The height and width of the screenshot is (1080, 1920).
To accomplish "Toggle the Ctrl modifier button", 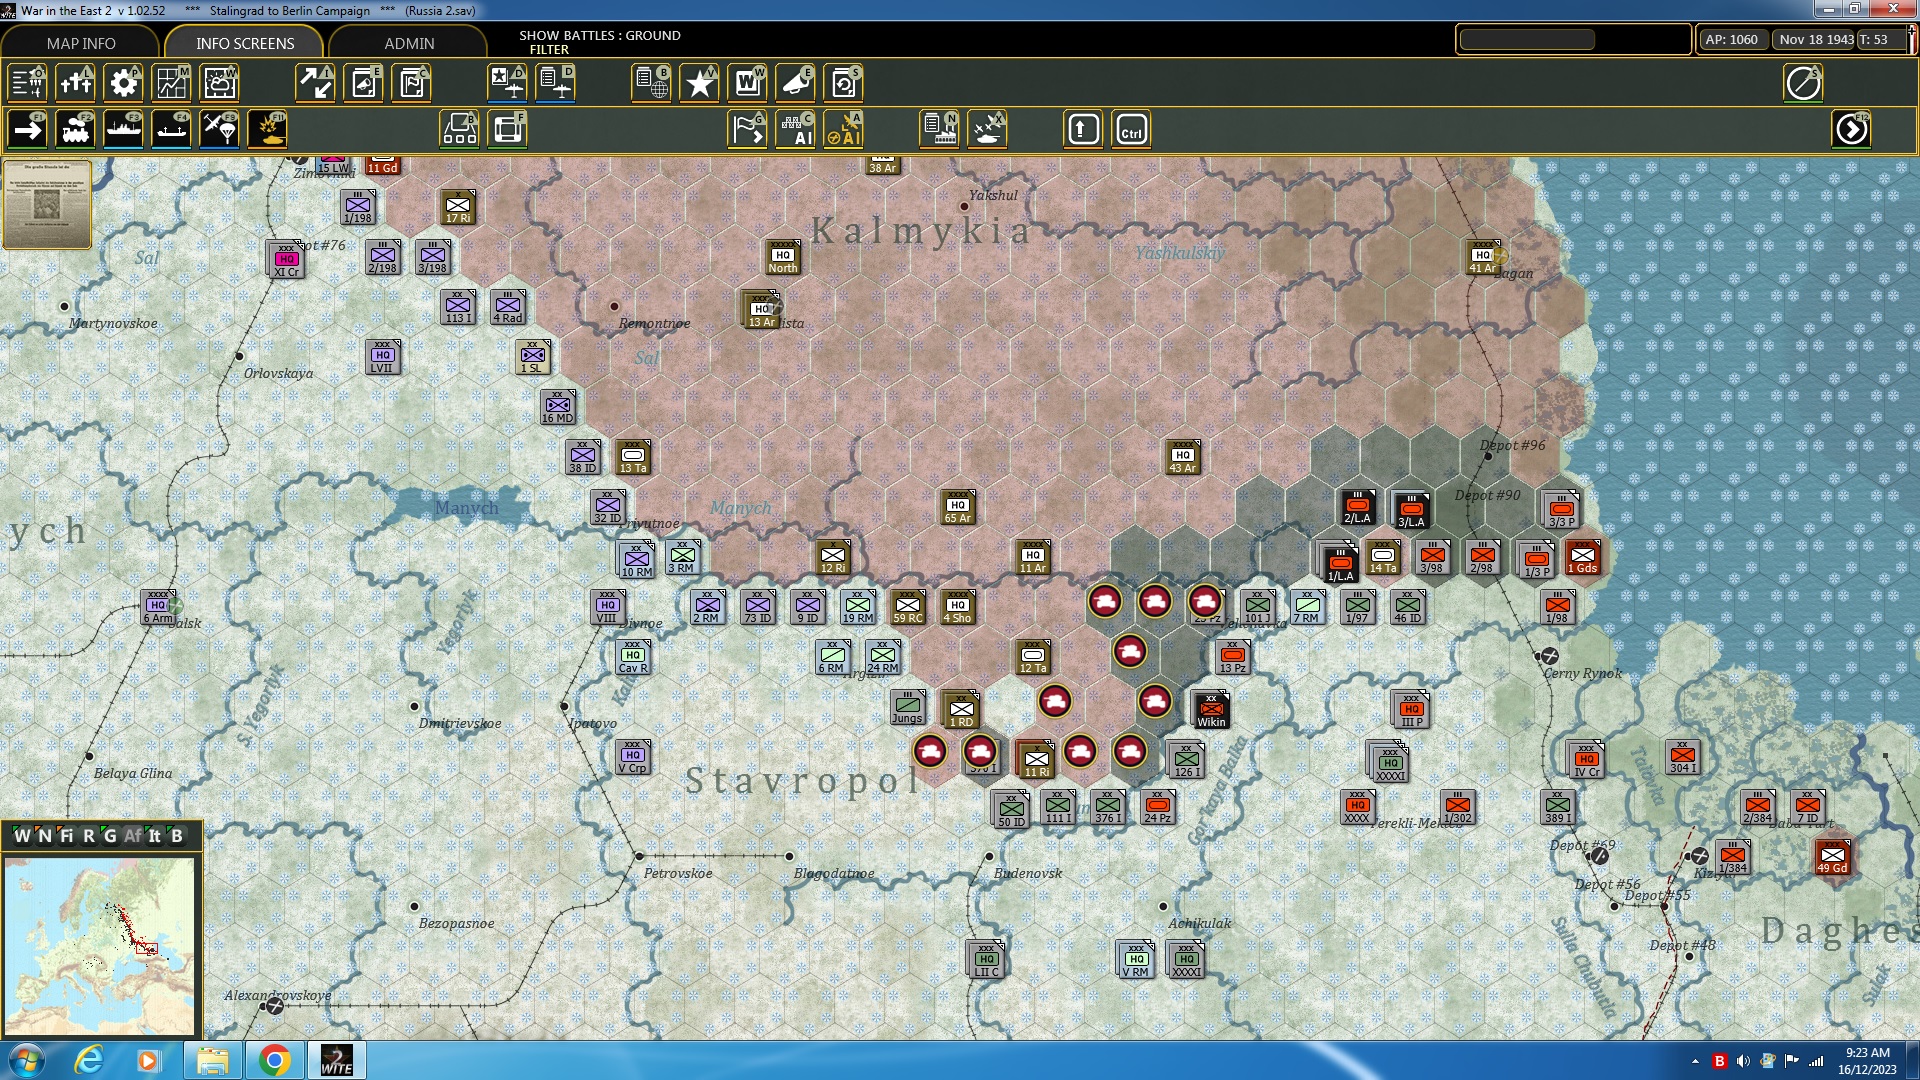I will (x=1131, y=129).
